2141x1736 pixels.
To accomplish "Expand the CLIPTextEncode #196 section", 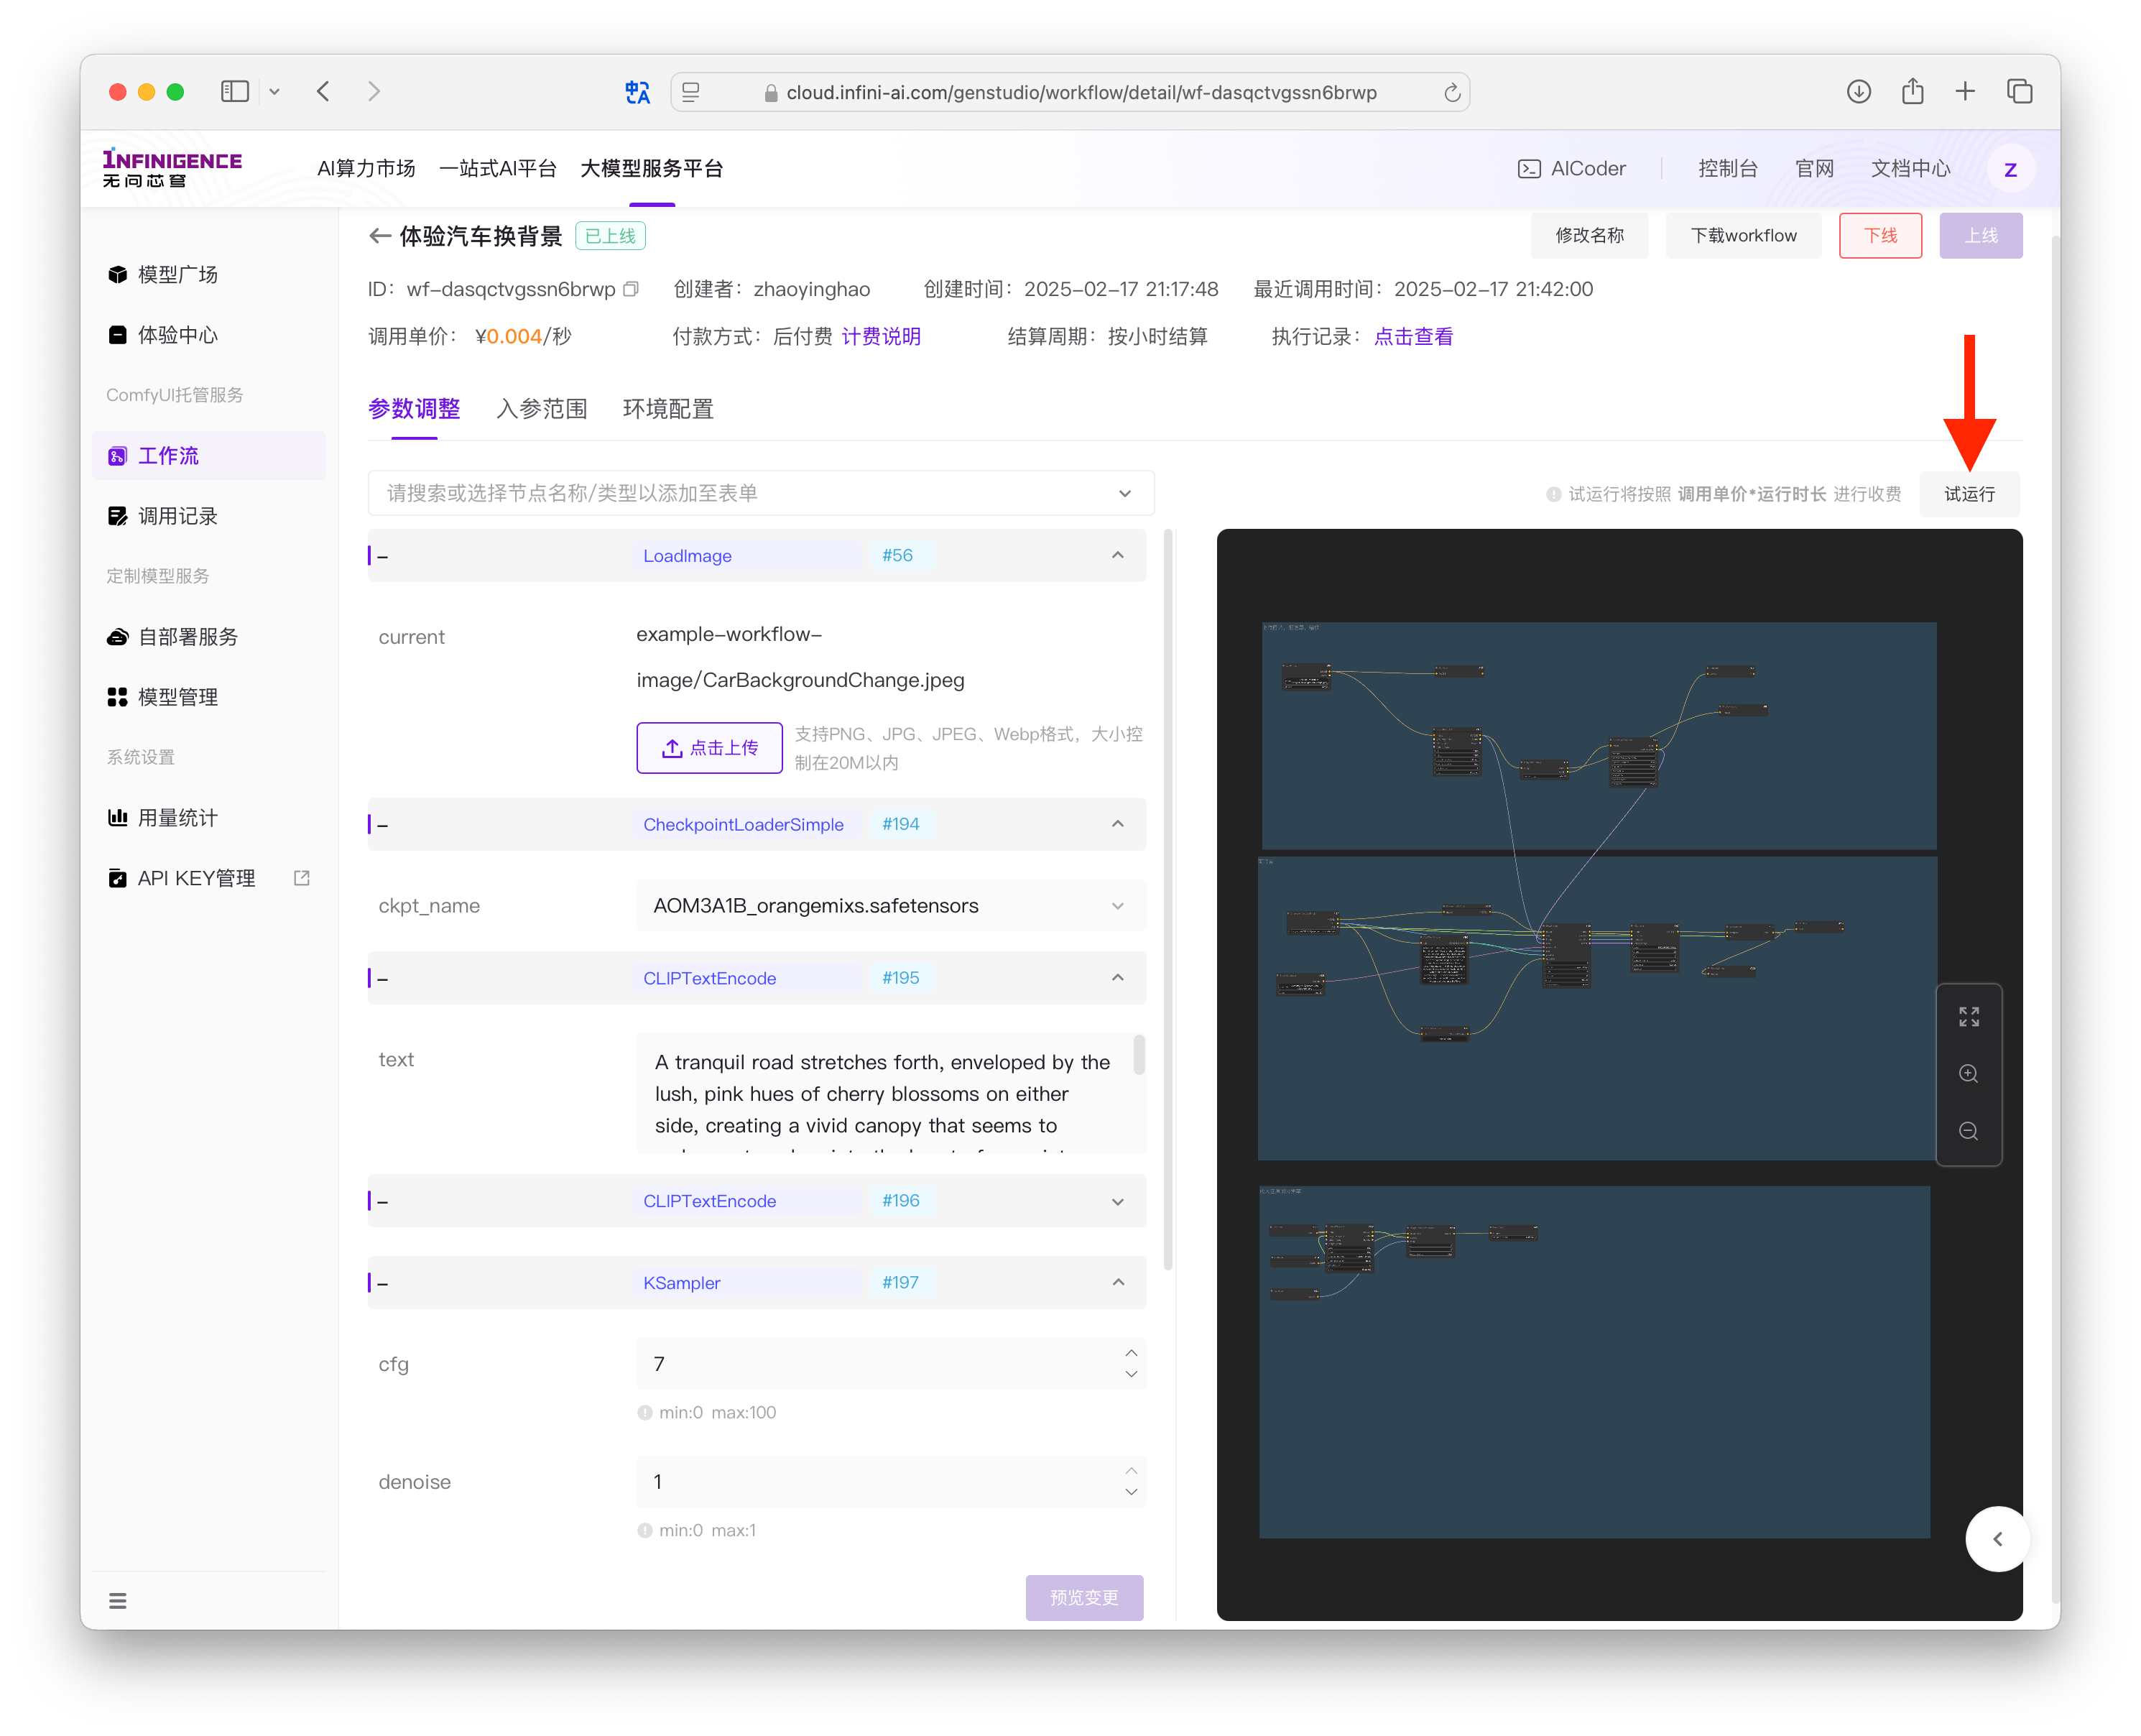I will [x=1118, y=1201].
